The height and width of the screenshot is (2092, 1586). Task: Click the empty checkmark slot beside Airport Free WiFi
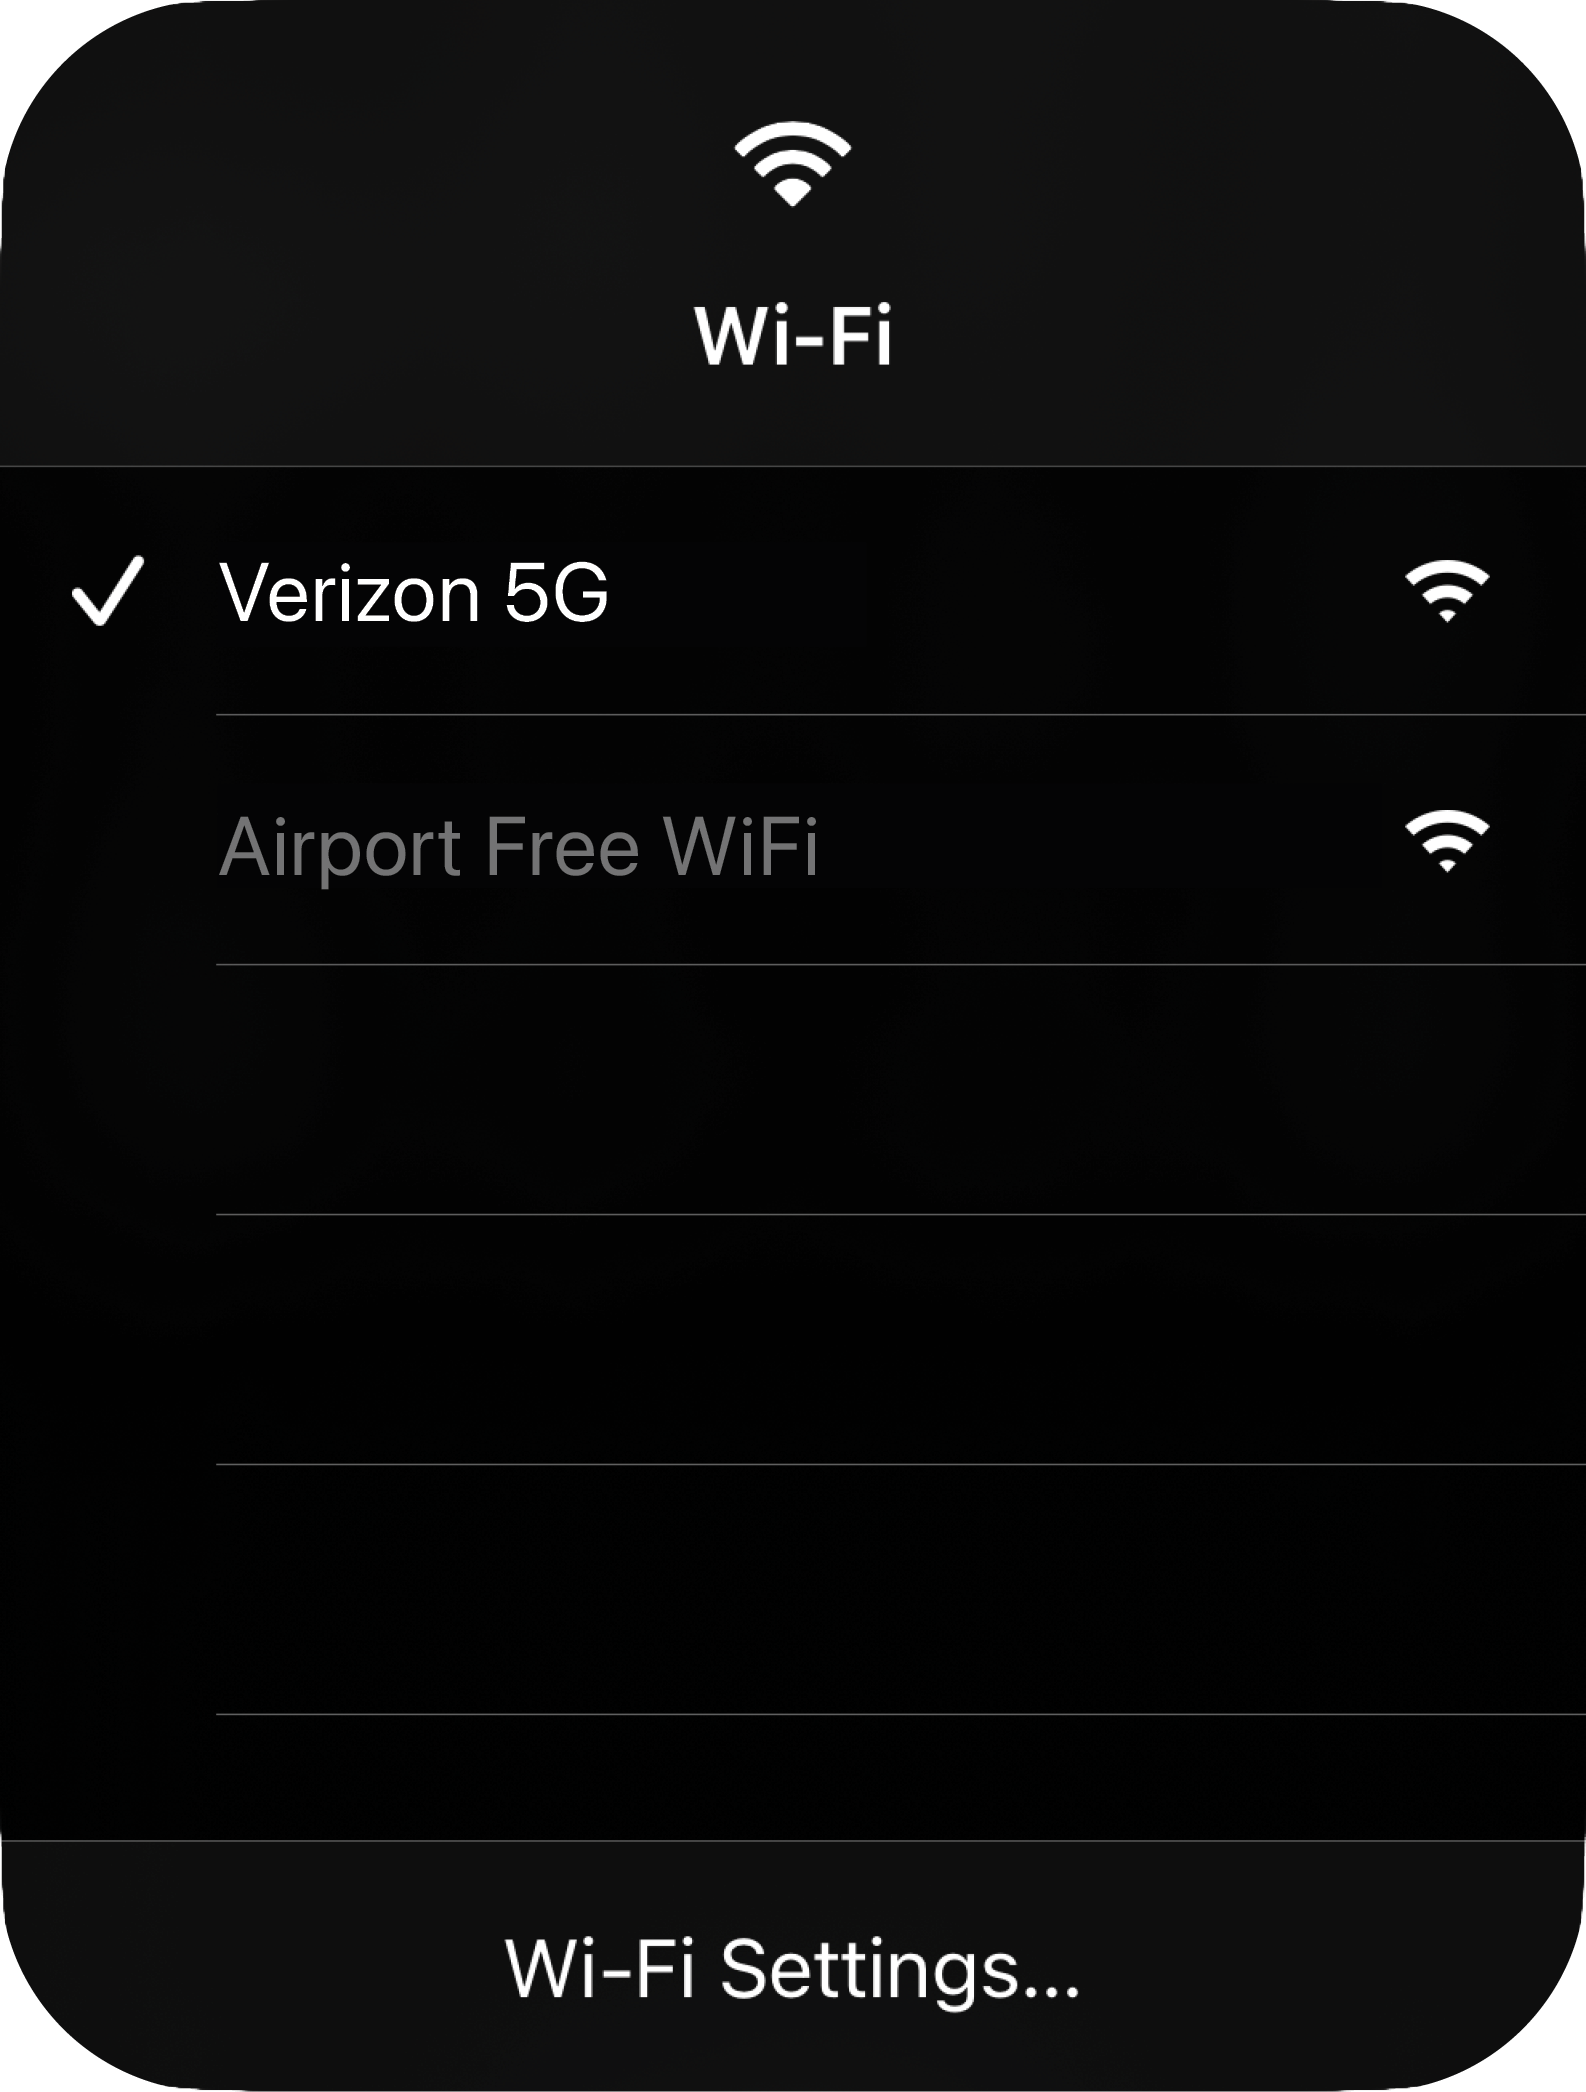(108, 841)
